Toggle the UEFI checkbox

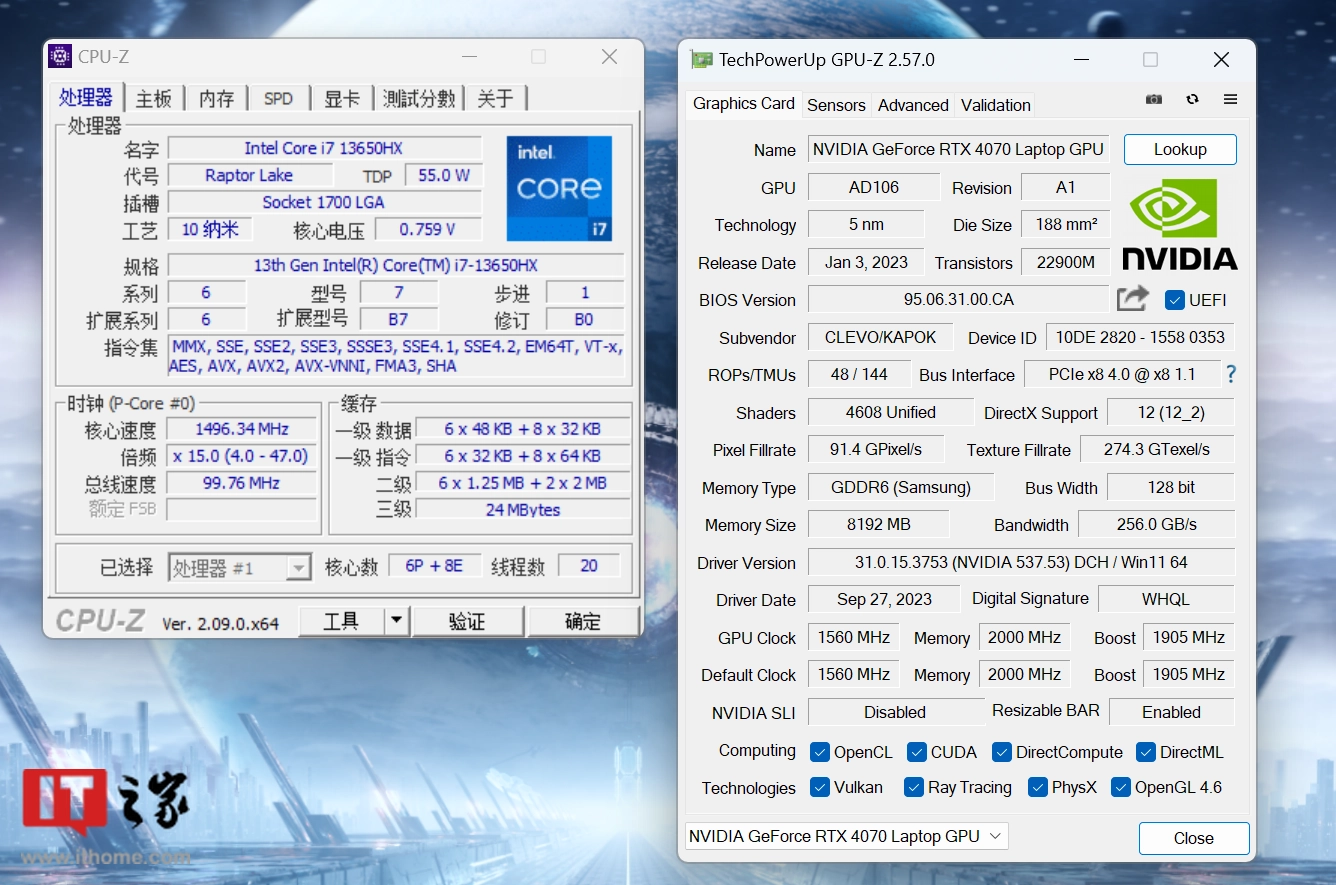click(x=1175, y=300)
